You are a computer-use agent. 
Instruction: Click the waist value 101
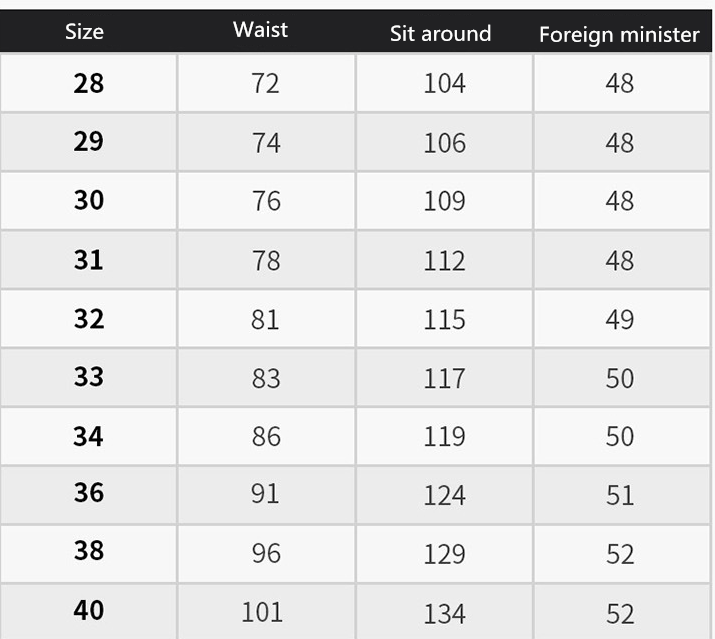pyautogui.click(x=262, y=611)
